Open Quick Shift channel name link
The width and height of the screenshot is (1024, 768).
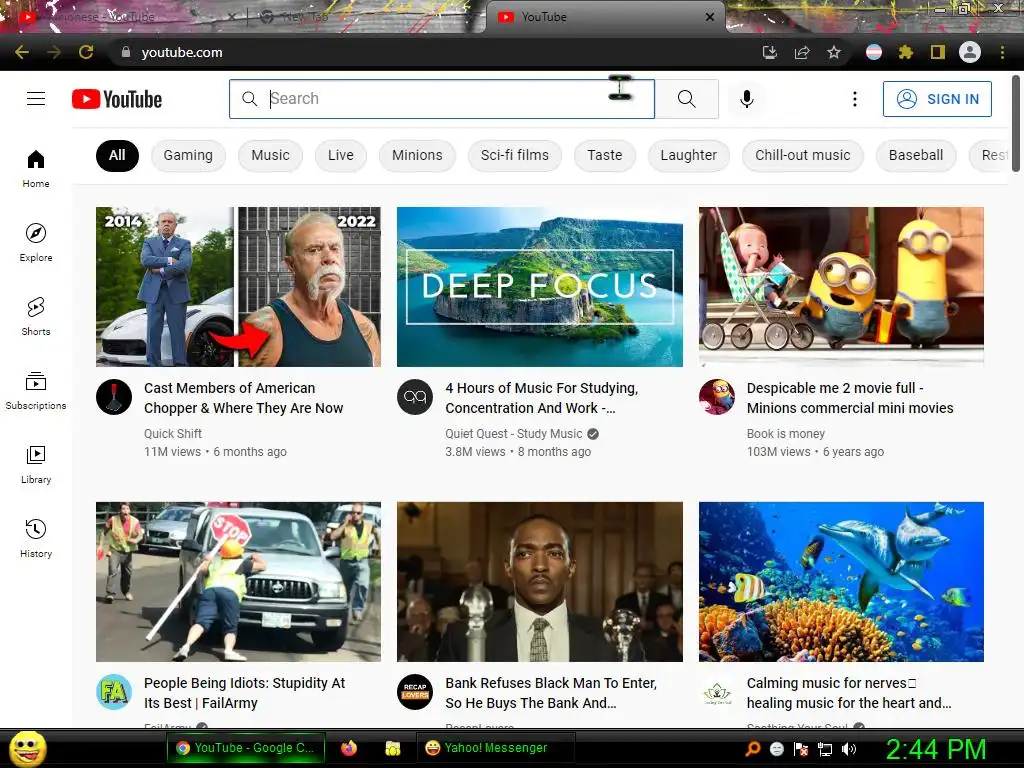(173, 434)
